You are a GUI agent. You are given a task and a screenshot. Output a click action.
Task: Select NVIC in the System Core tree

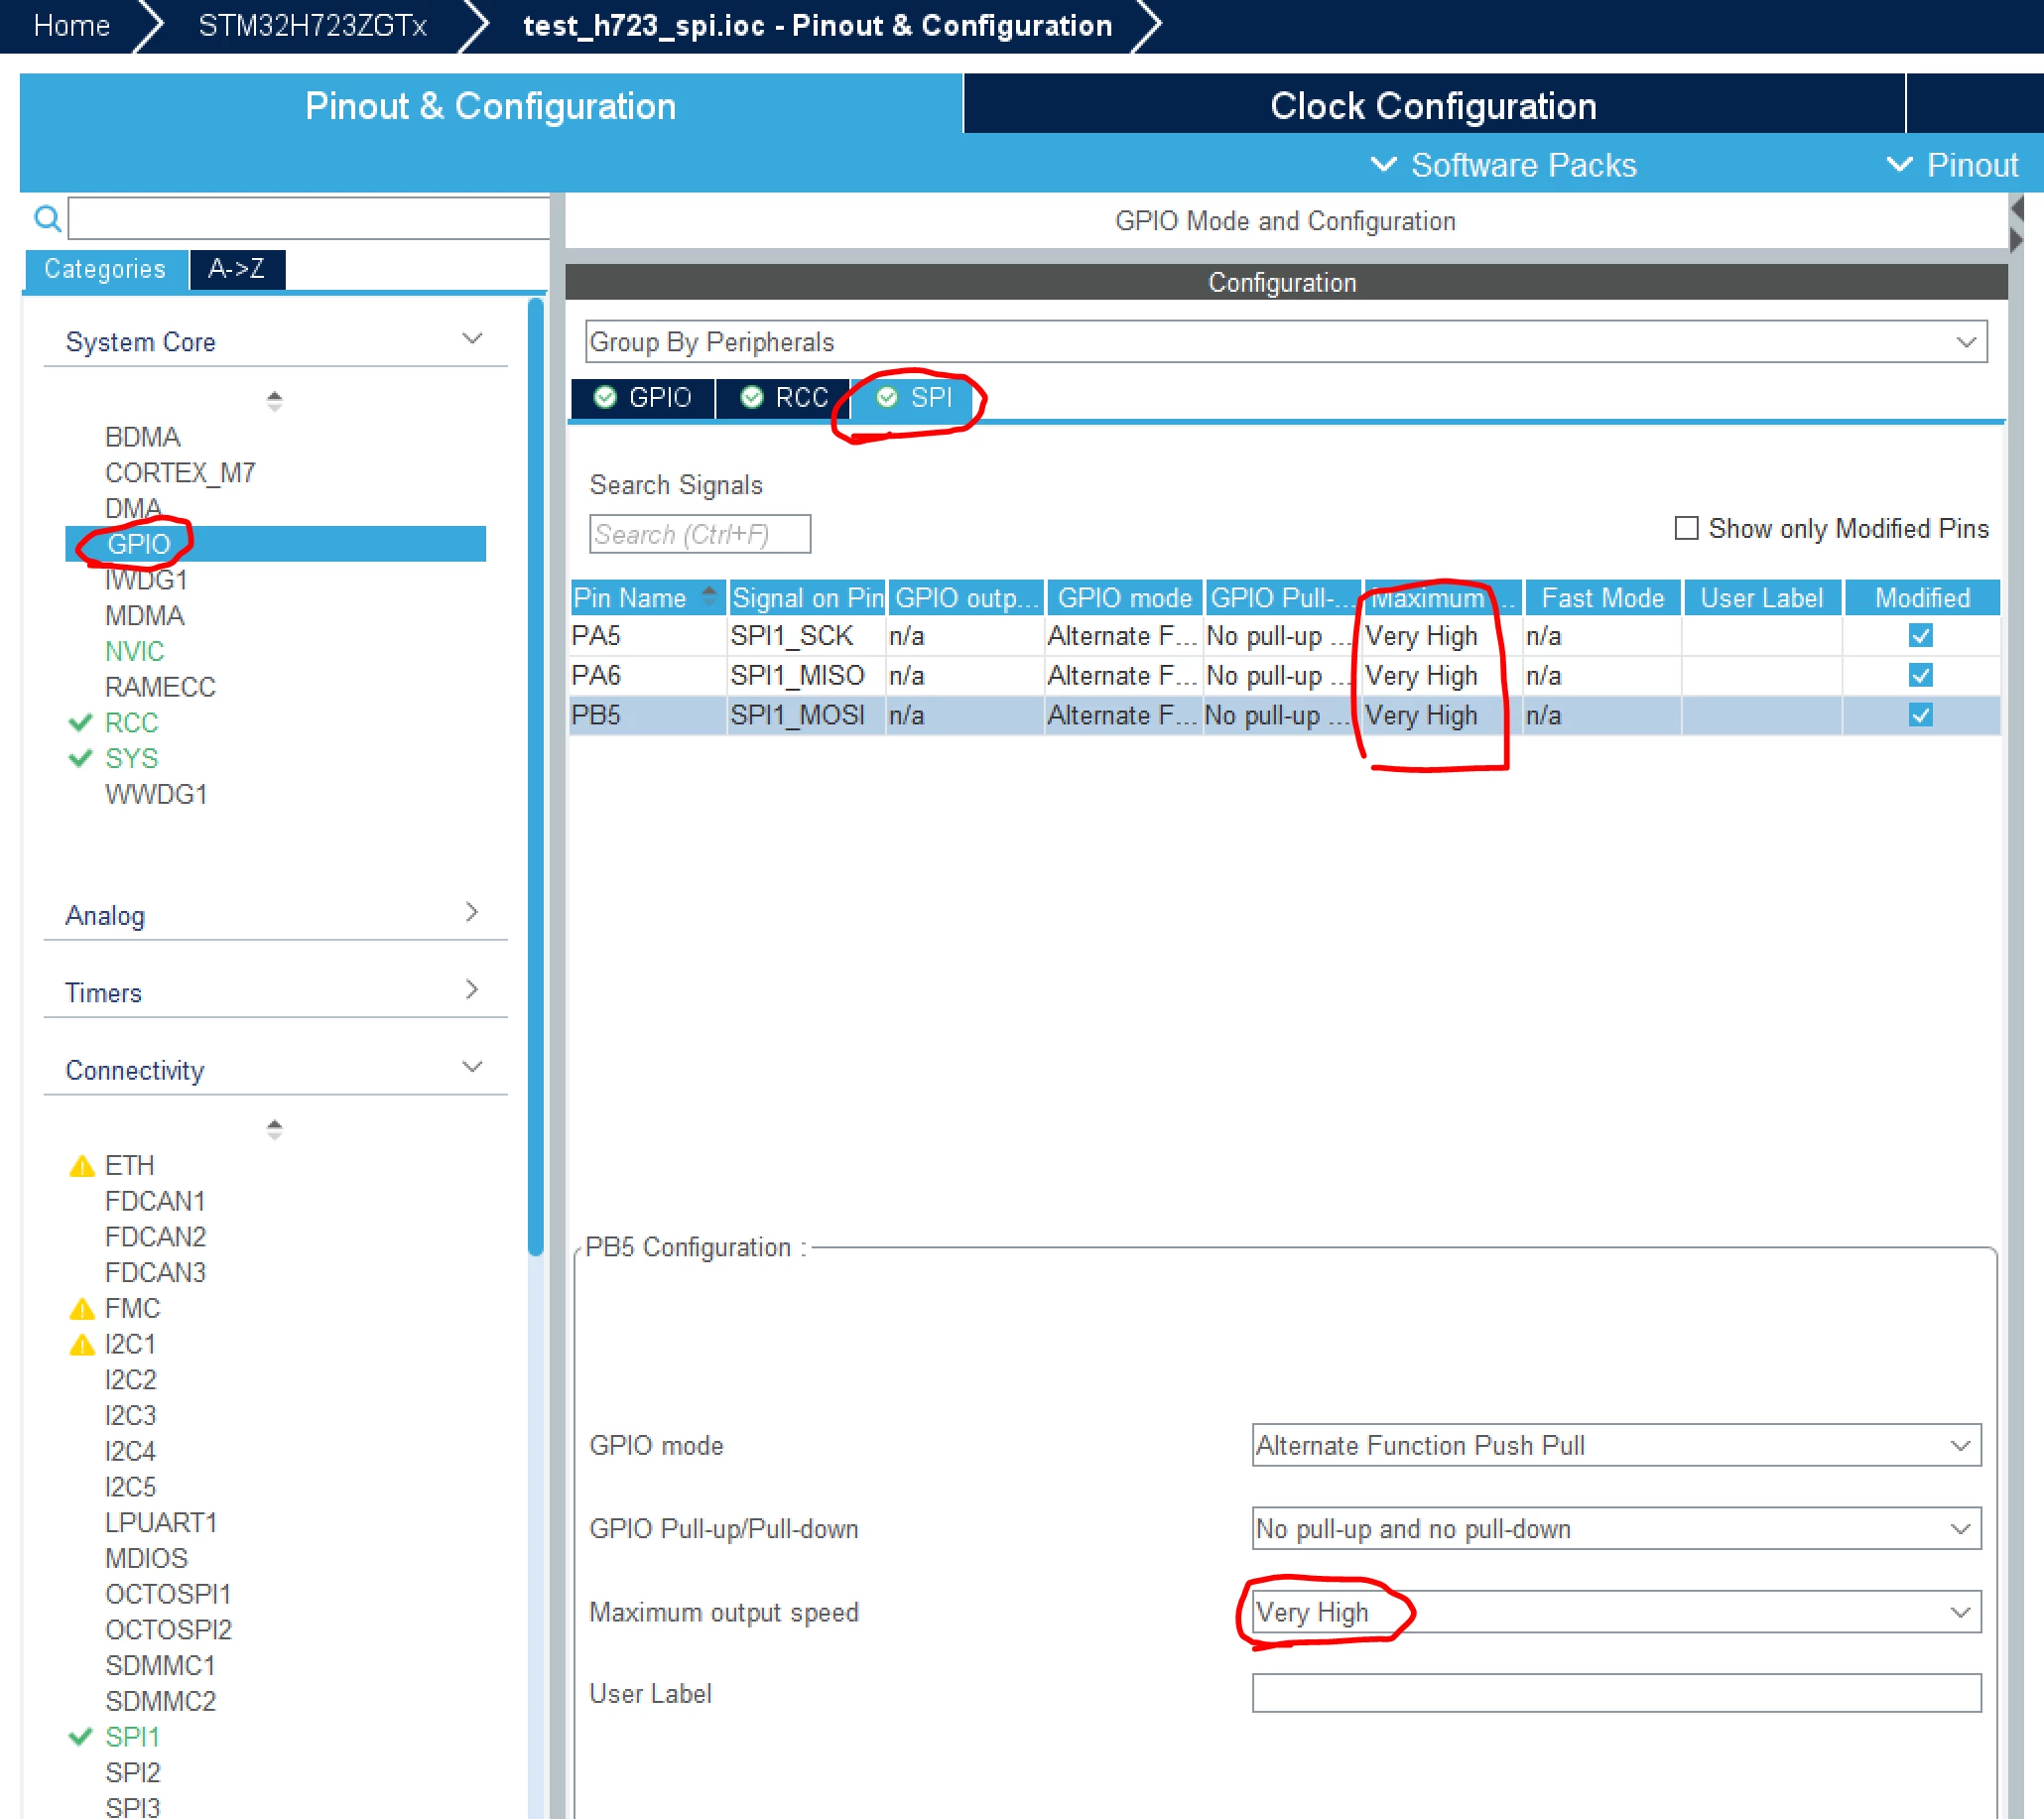(x=135, y=652)
